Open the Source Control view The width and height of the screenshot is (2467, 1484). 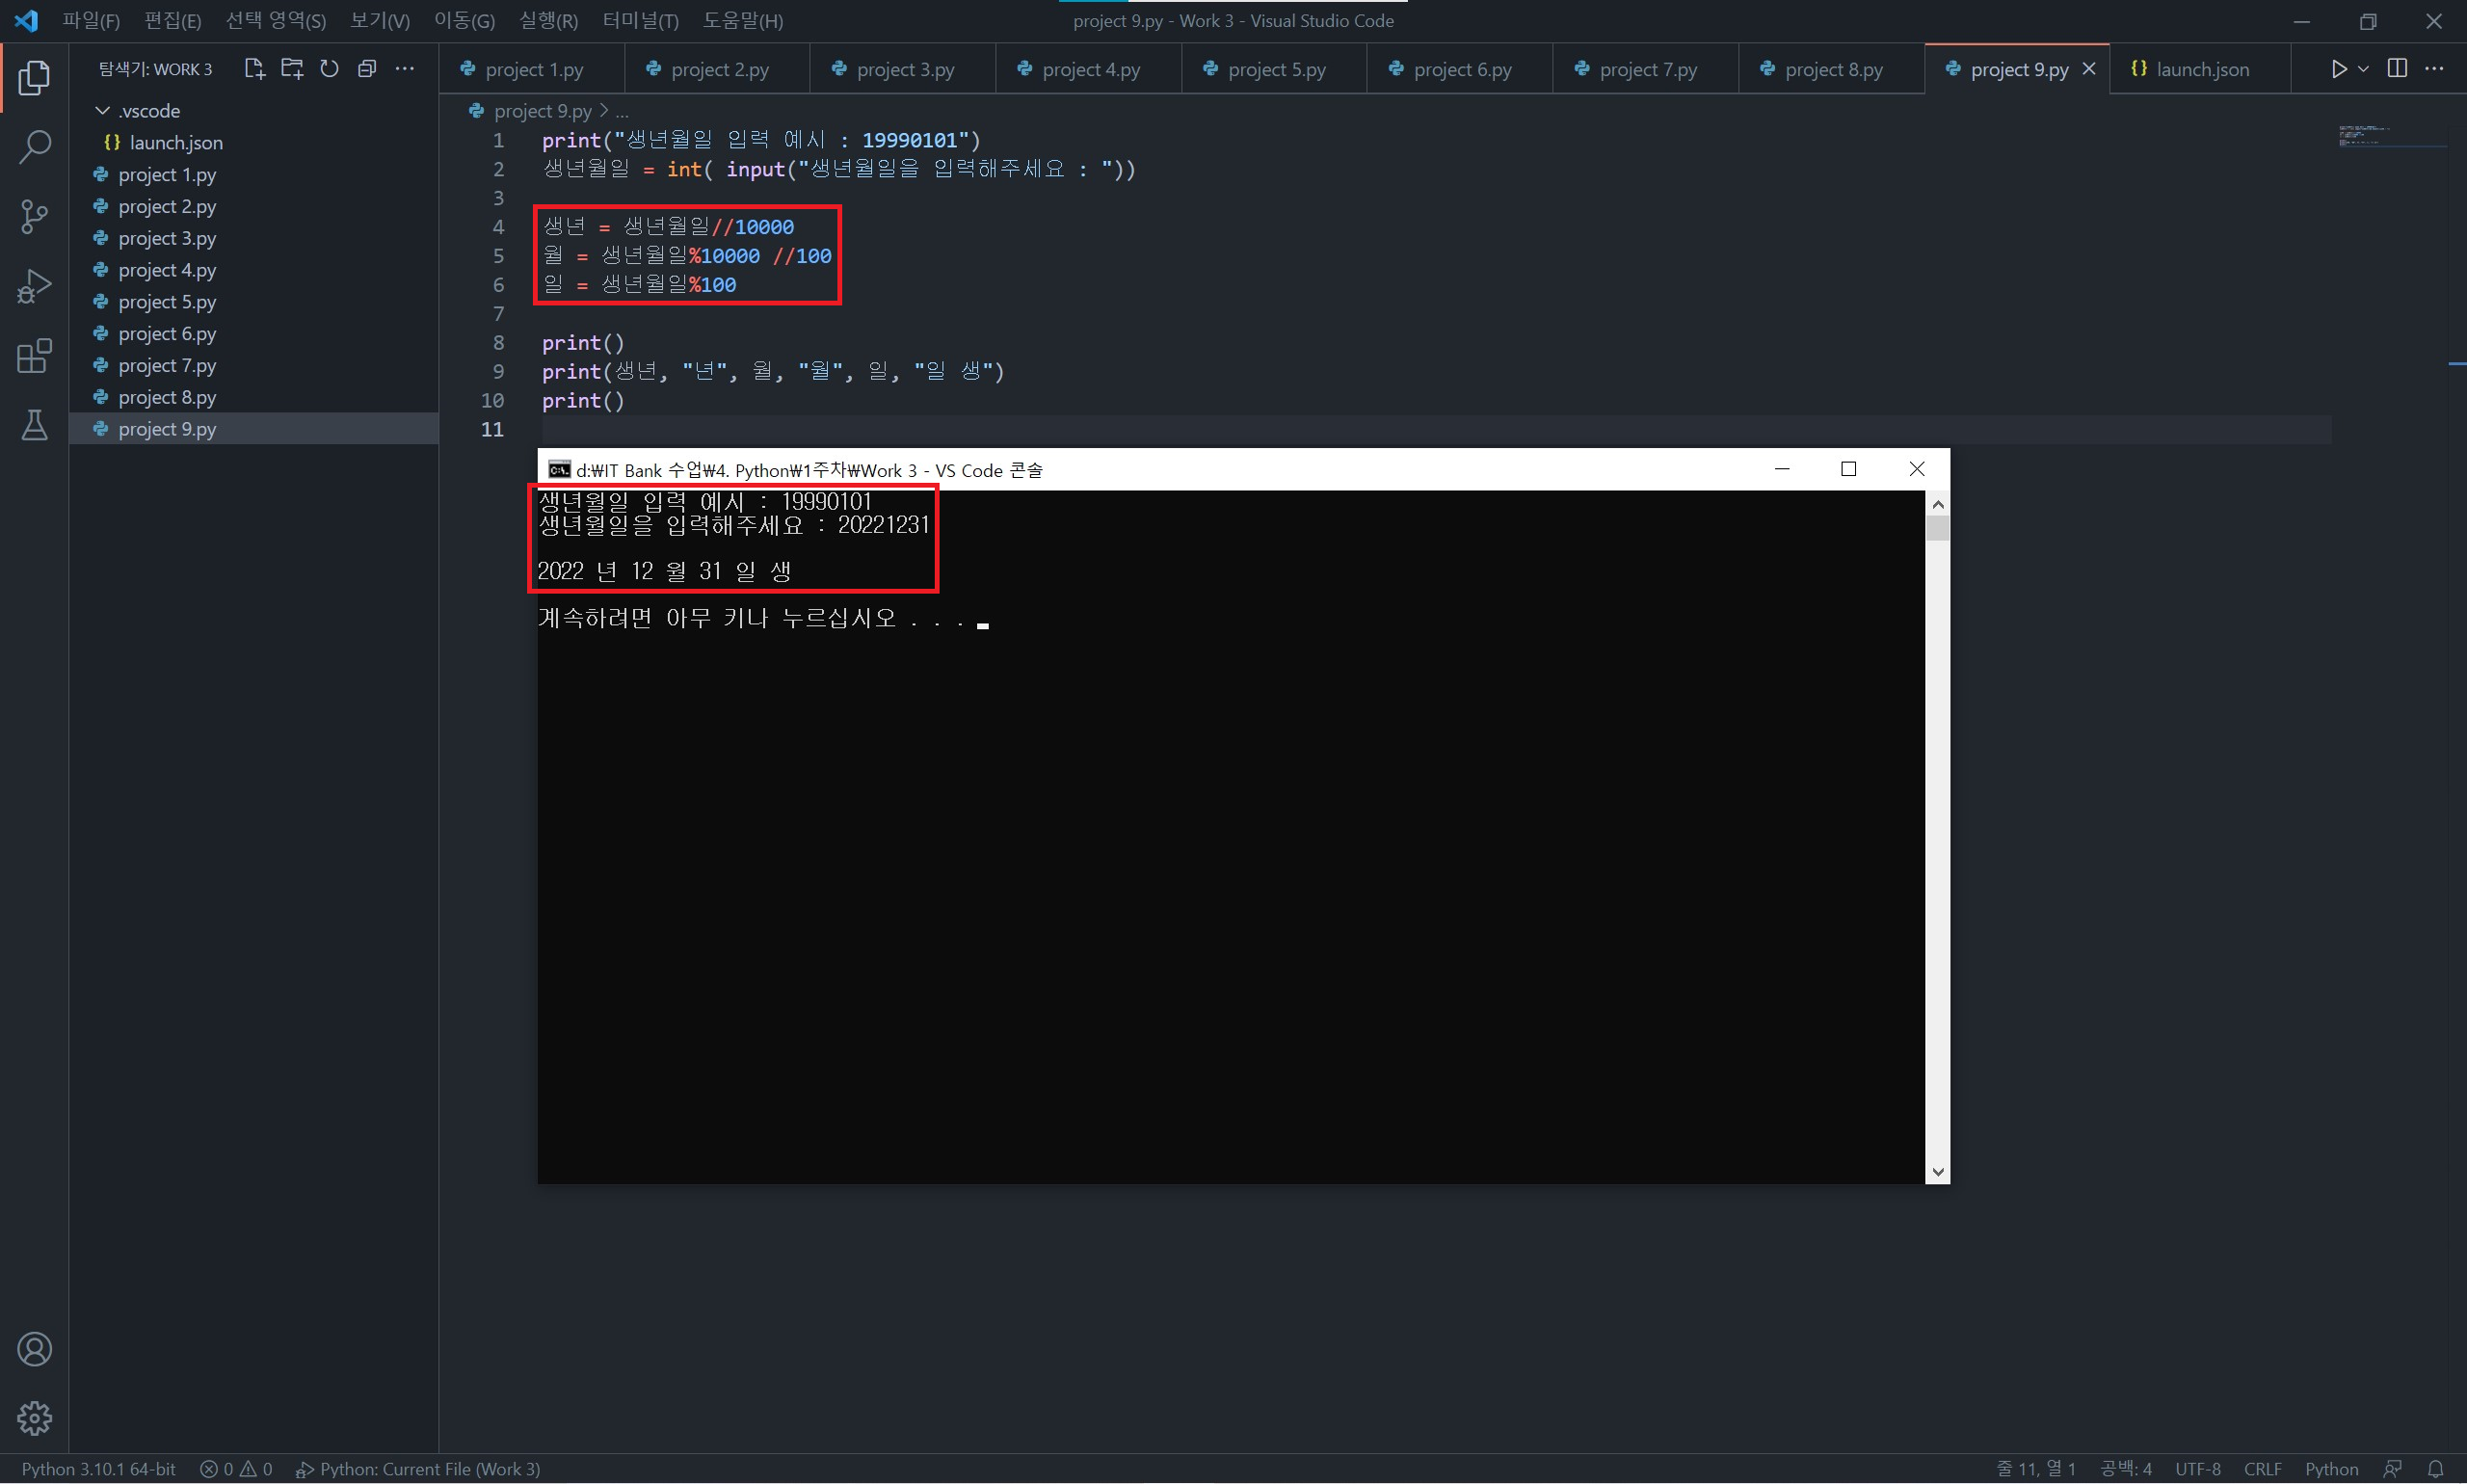pos(34,216)
